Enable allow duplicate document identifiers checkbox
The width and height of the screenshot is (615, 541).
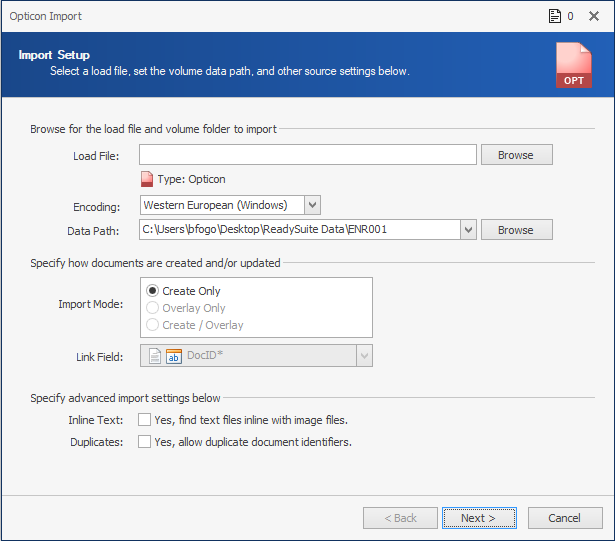(x=144, y=442)
